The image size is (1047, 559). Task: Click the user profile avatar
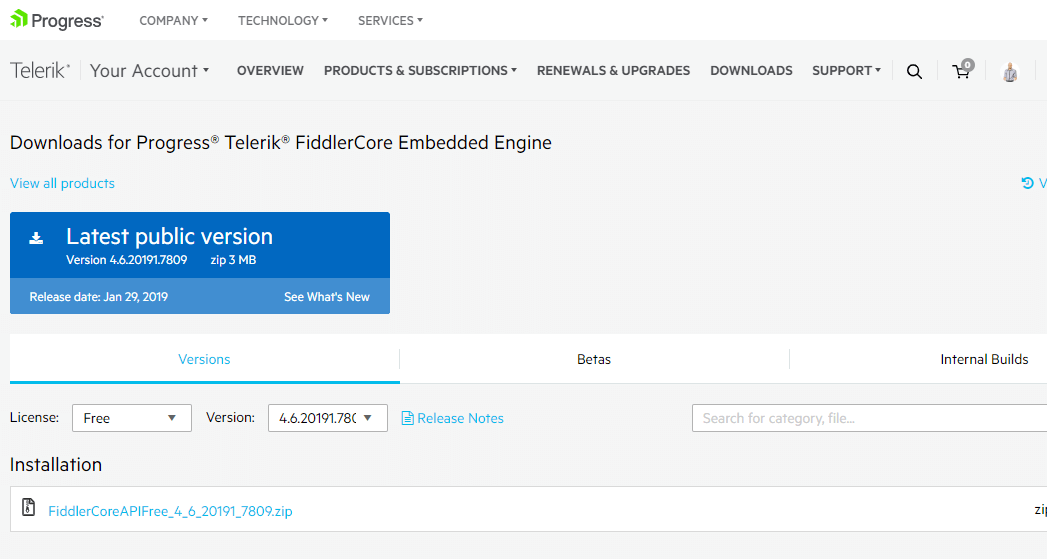pos(1010,71)
